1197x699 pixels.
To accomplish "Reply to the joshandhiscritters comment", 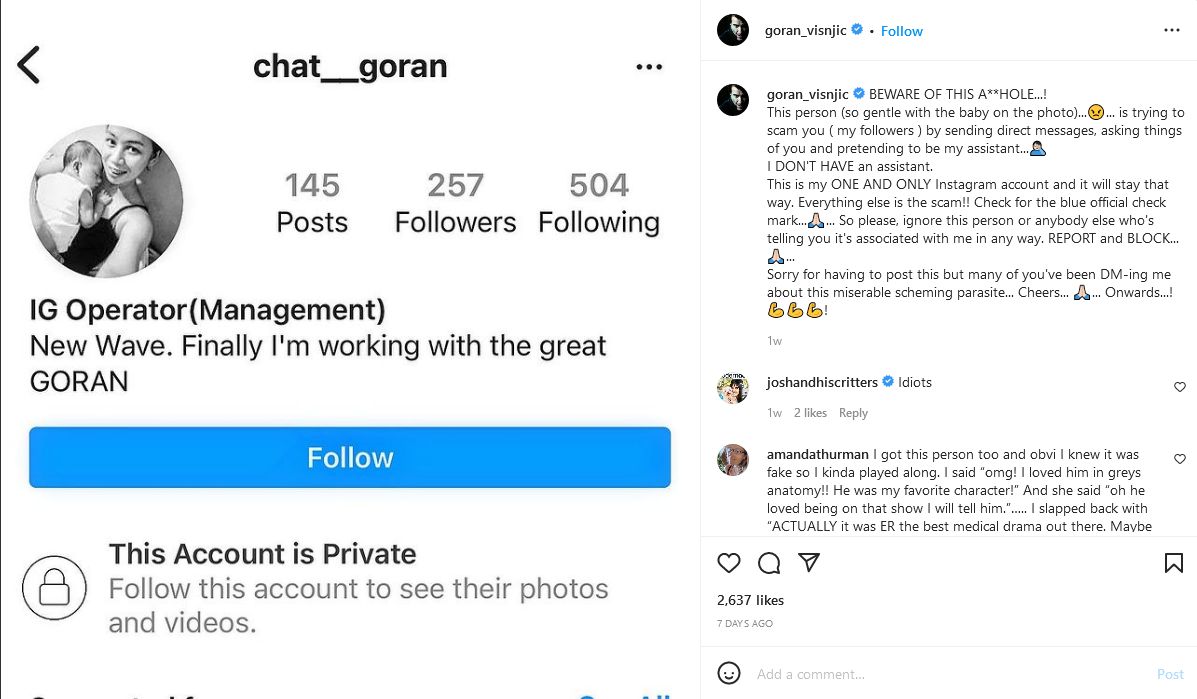I will pos(853,413).
